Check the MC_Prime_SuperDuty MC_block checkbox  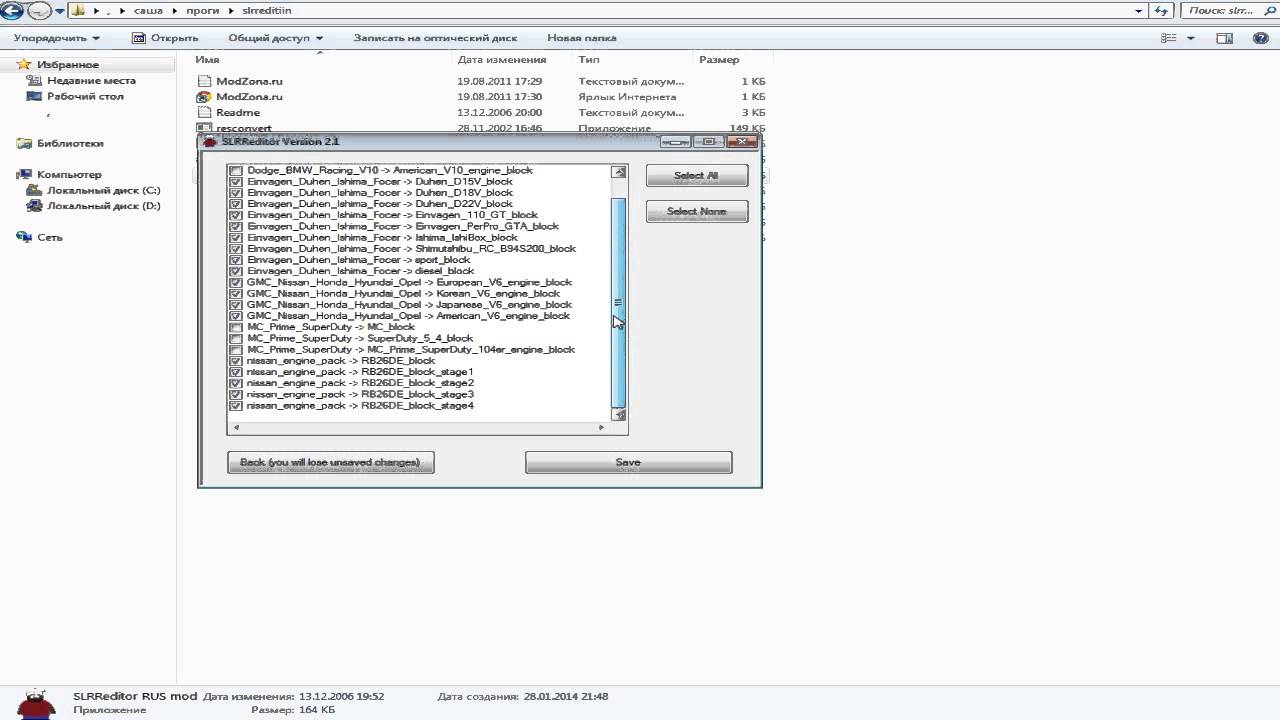(x=236, y=327)
